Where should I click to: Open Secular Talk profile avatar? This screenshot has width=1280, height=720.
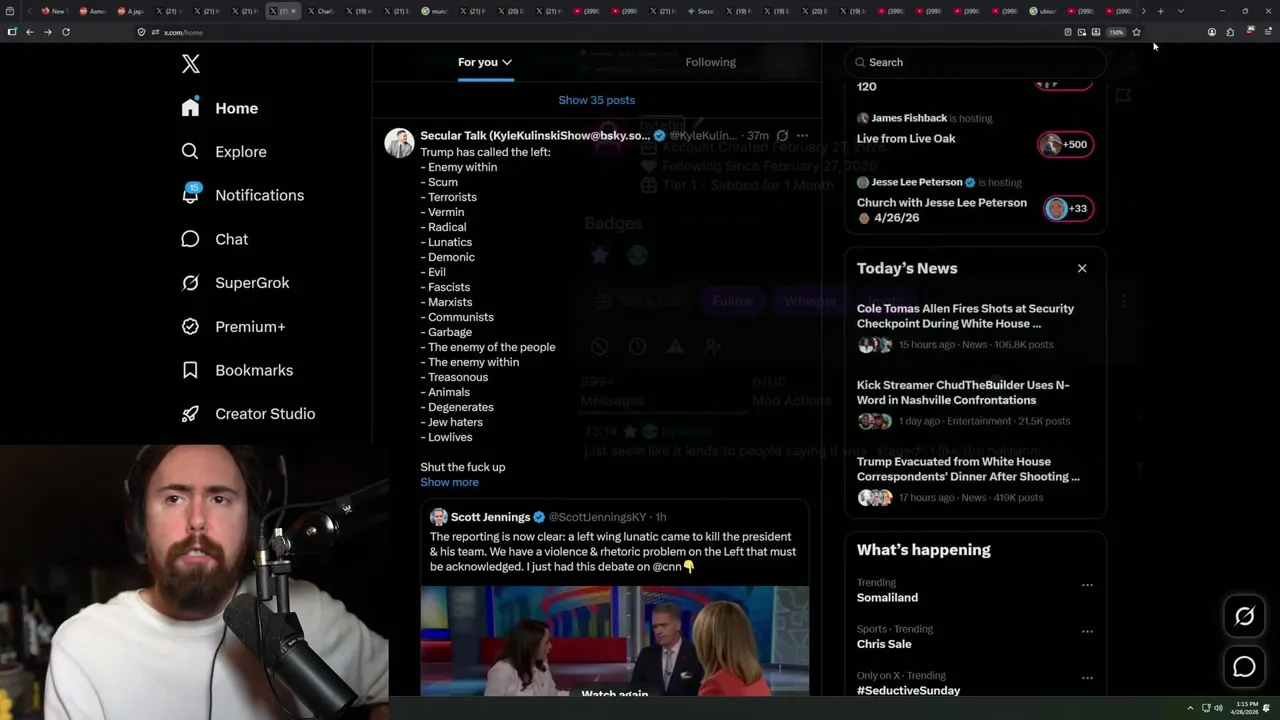399,143
